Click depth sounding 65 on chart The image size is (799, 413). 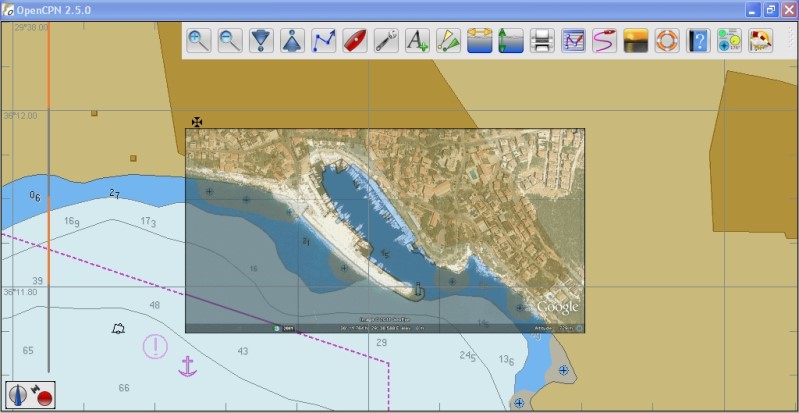(x=28, y=350)
